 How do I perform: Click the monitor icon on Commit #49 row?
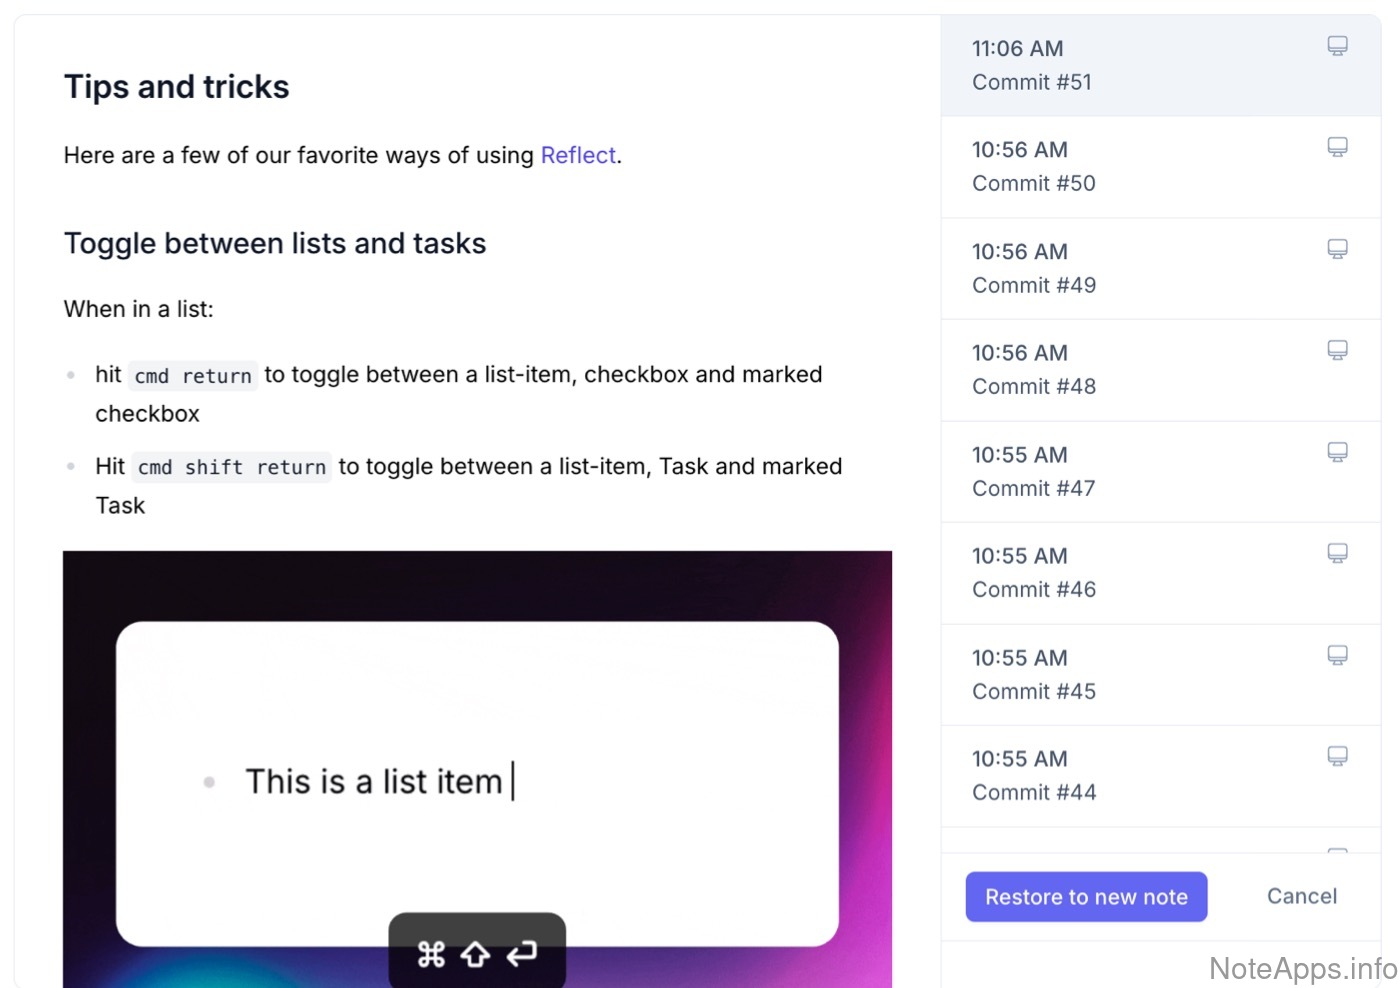[1337, 249]
